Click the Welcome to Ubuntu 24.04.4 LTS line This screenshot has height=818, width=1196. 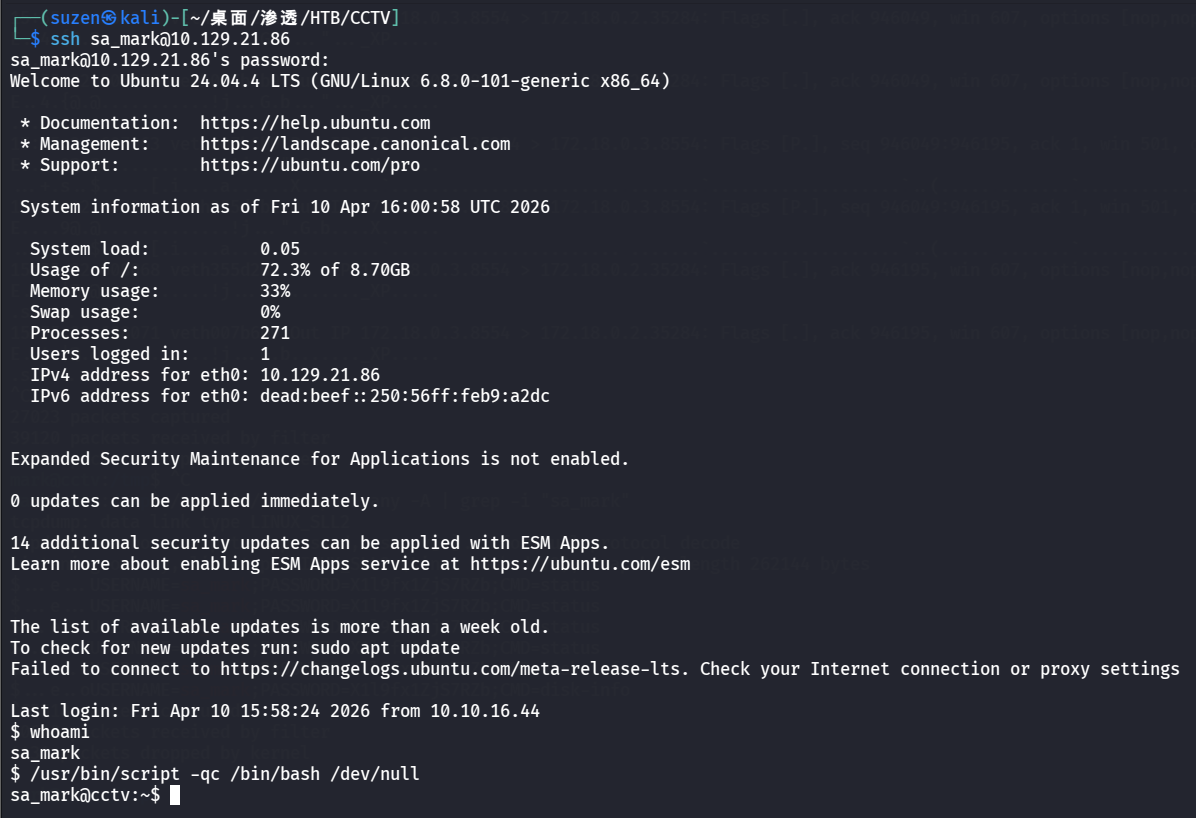[340, 81]
